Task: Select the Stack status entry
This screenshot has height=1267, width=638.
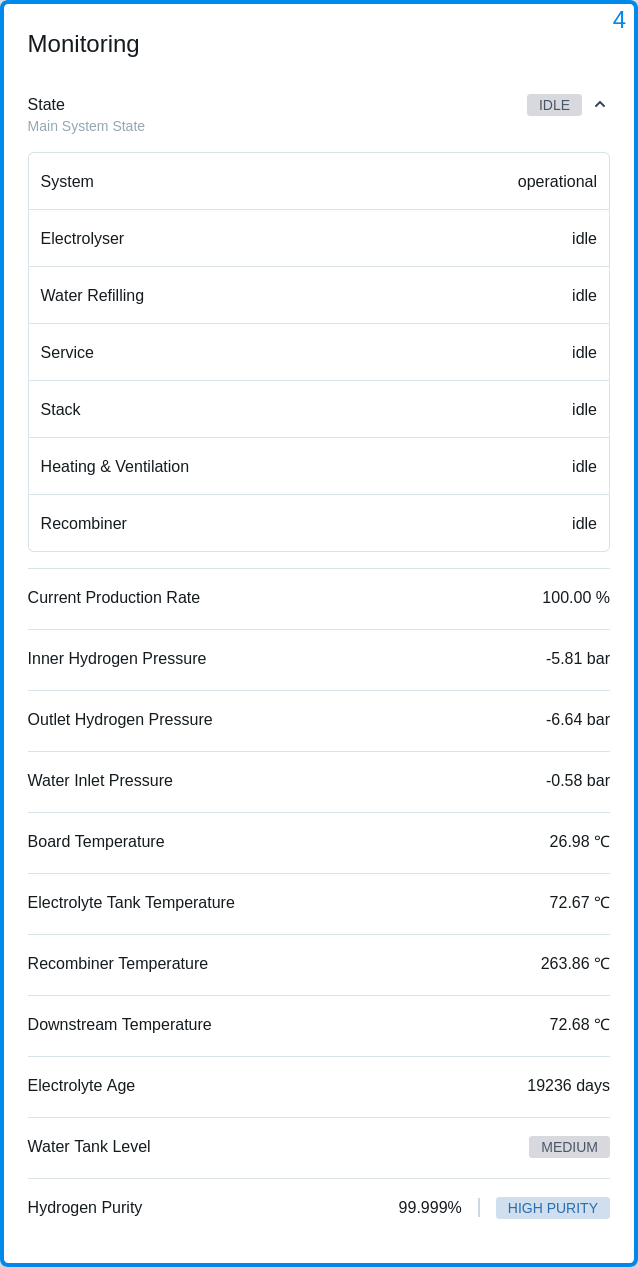Action: tap(318, 409)
